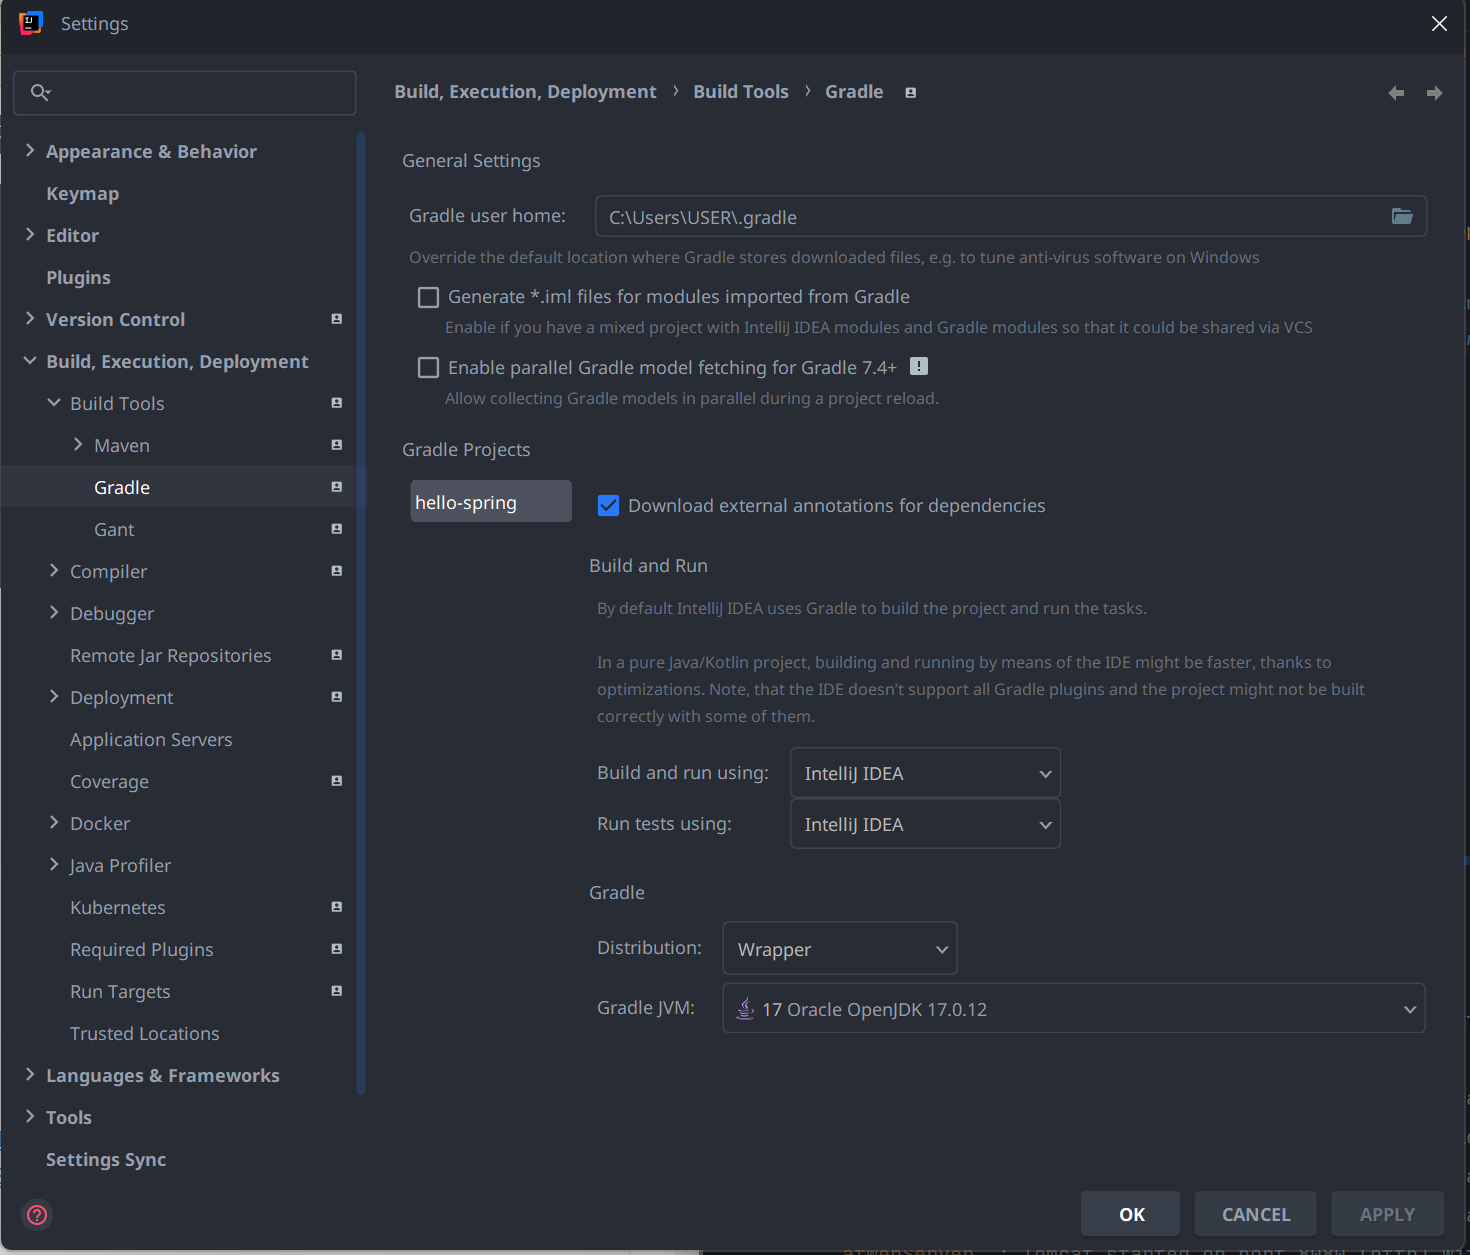1470x1255 pixels.
Task: Click the project-level icon next to Gradle breadcrumb
Action: [x=911, y=93]
